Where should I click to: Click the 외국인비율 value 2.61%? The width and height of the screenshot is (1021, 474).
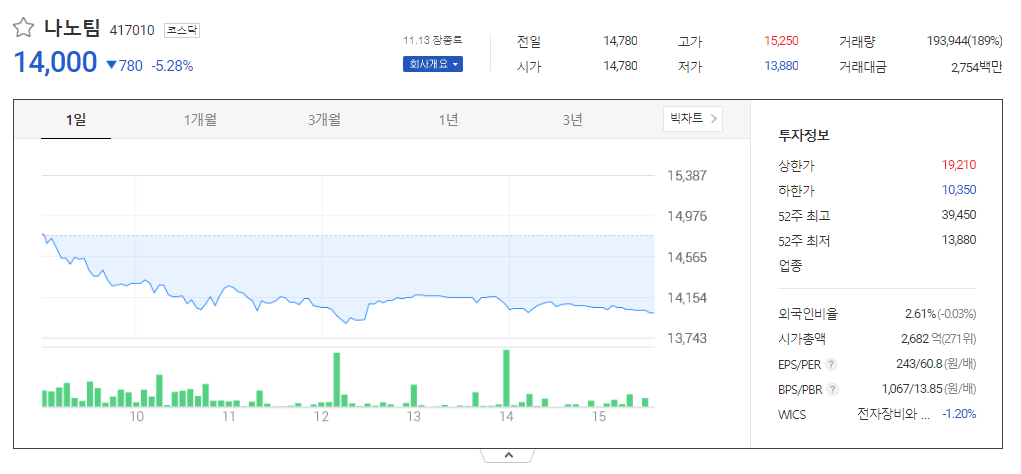(920, 314)
